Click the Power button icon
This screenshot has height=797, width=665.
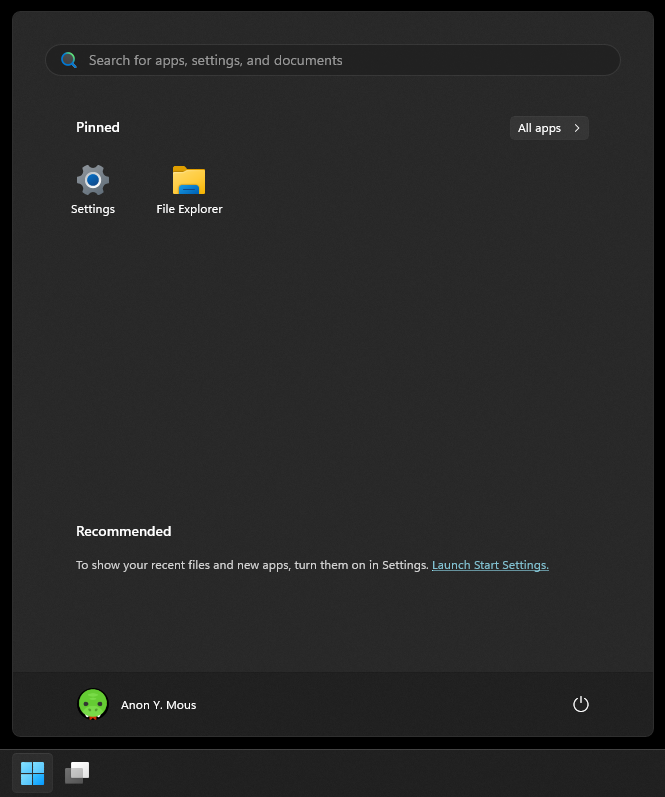(x=581, y=704)
